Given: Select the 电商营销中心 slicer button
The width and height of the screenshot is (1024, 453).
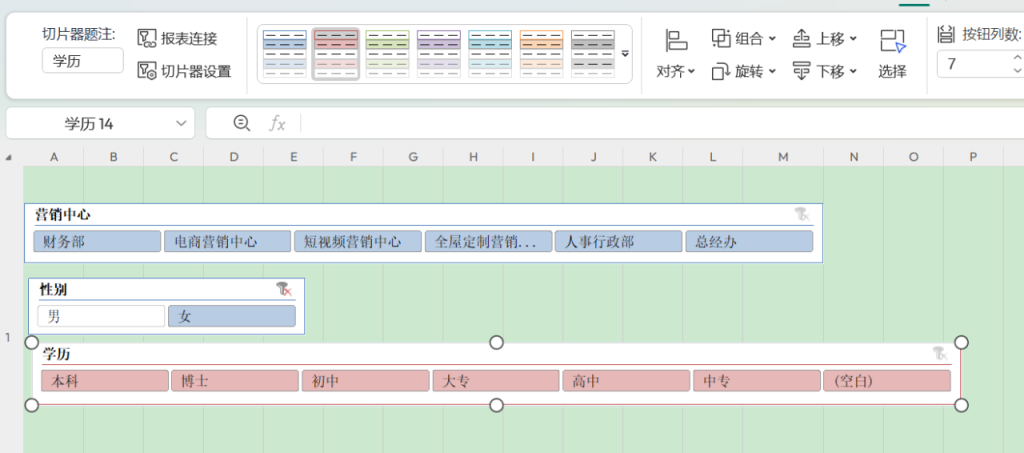Looking at the screenshot, I should (x=227, y=242).
